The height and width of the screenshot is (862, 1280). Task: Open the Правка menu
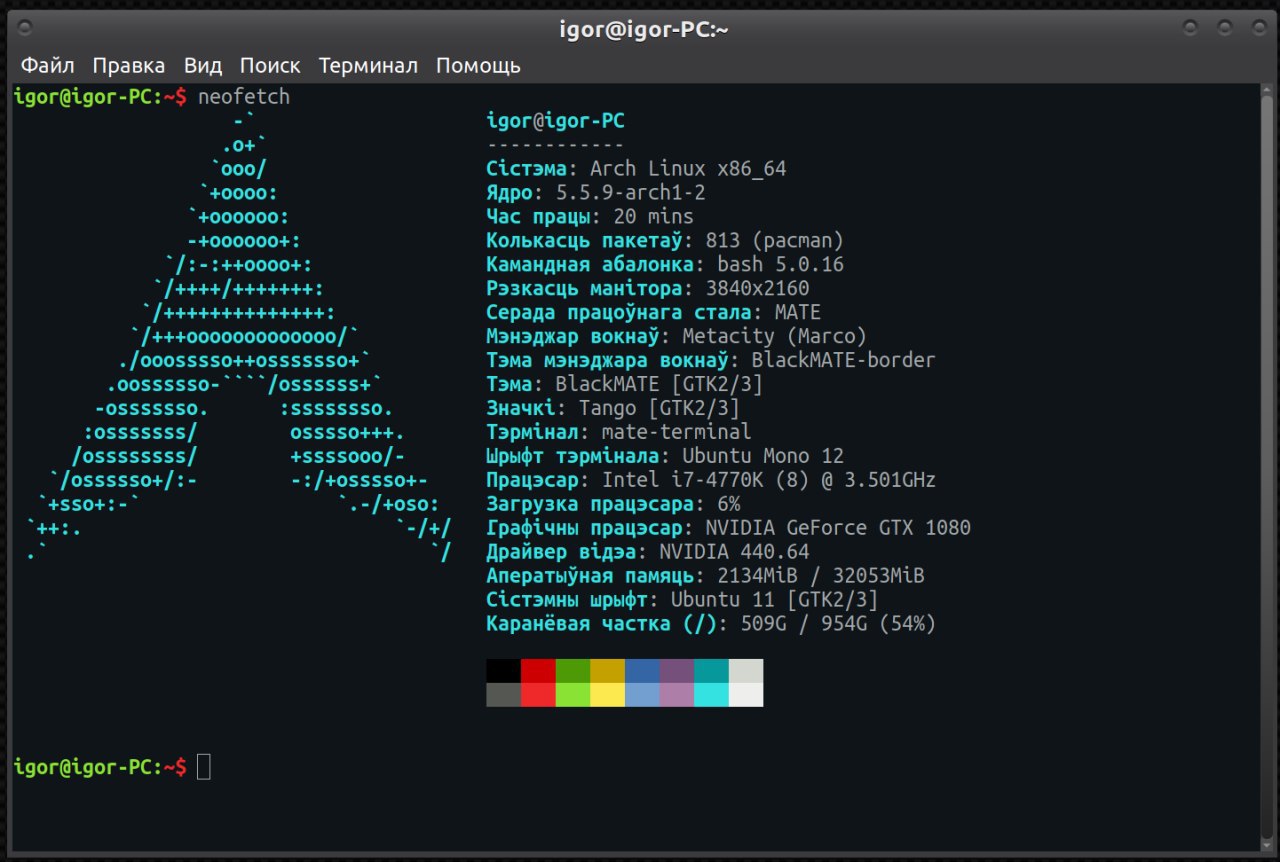point(129,66)
